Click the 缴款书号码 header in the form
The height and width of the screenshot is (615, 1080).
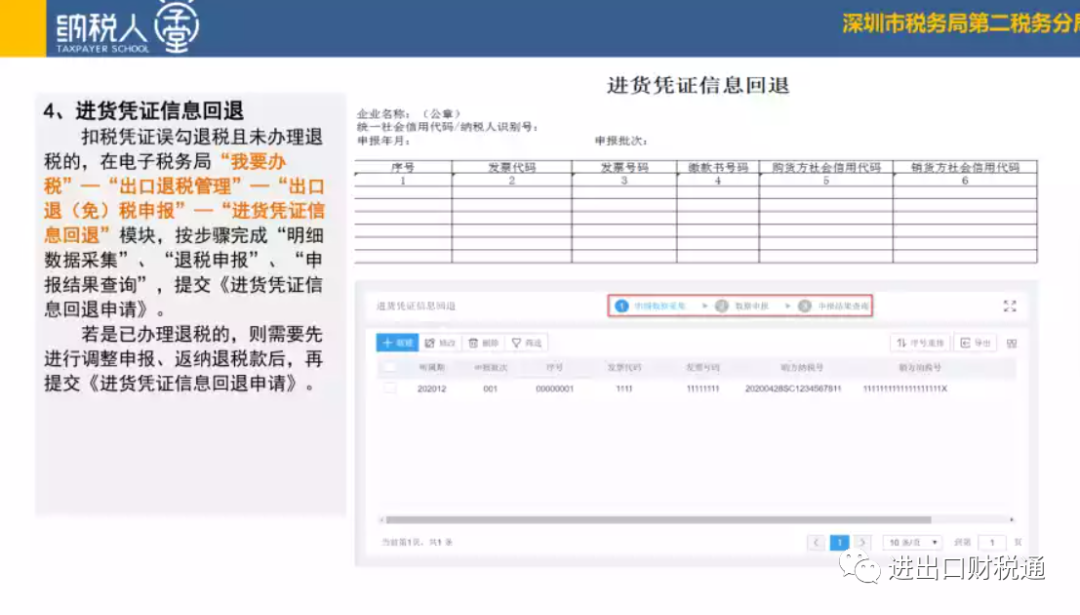click(718, 167)
